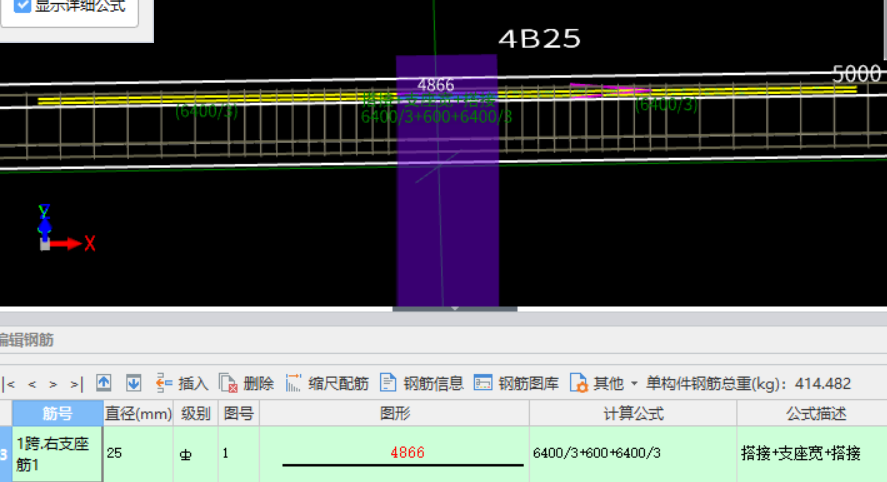Click the 4B25 annotation in viewport
The height and width of the screenshot is (482, 887).
pos(539,39)
